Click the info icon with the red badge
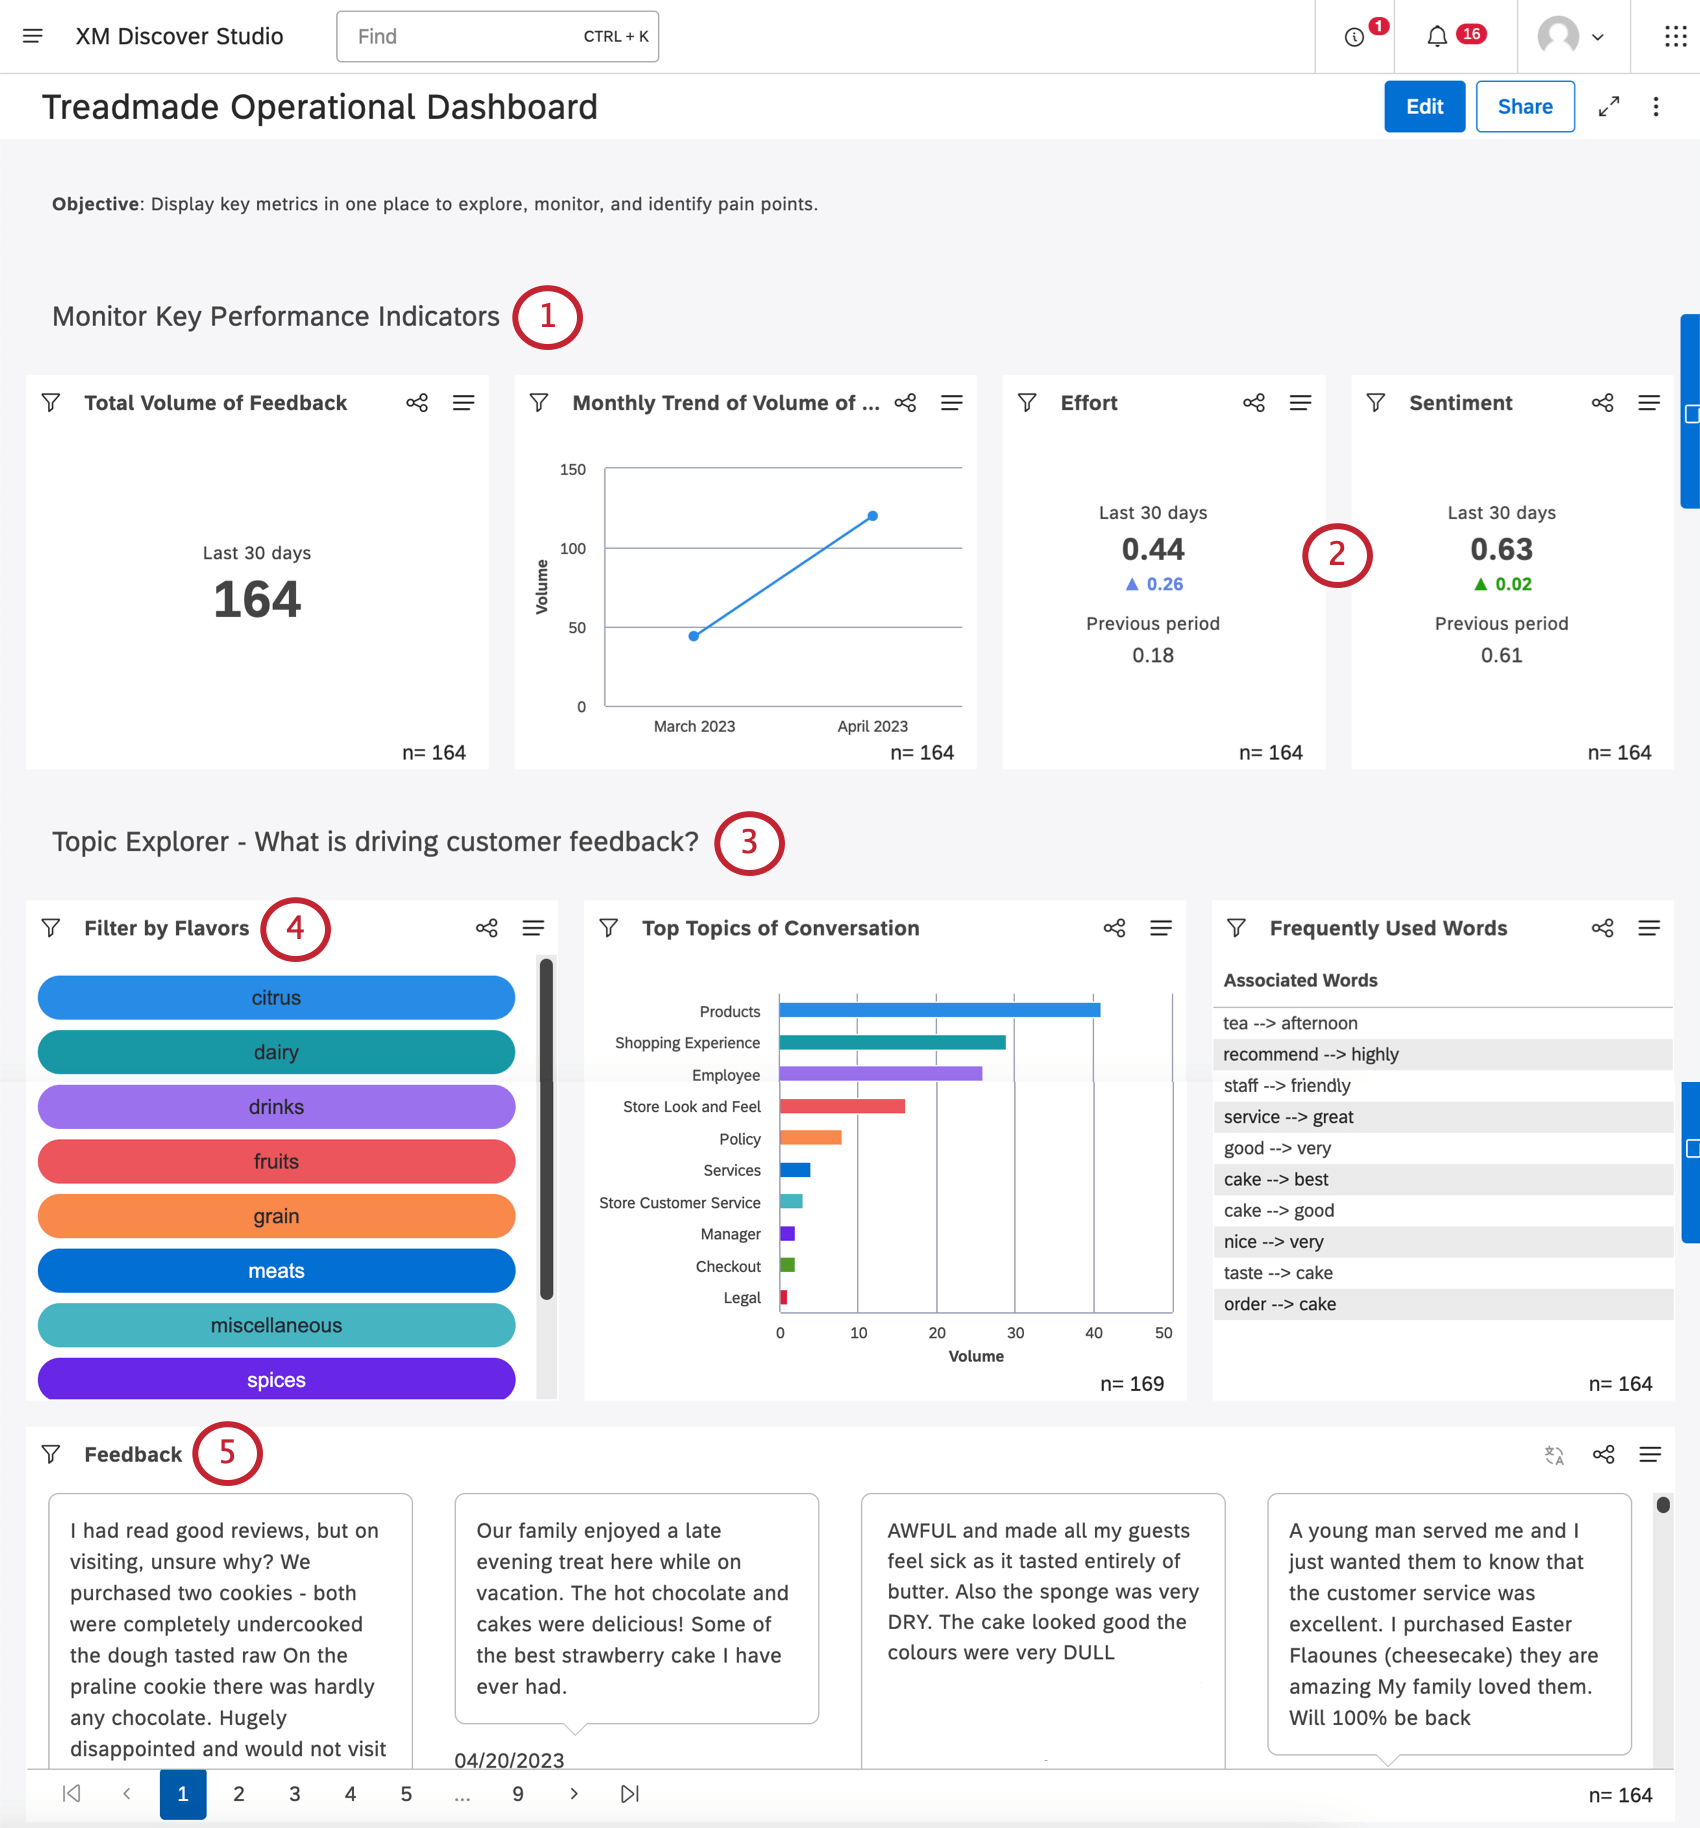Screen dimensions: 1700x1828 (1353, 37)
